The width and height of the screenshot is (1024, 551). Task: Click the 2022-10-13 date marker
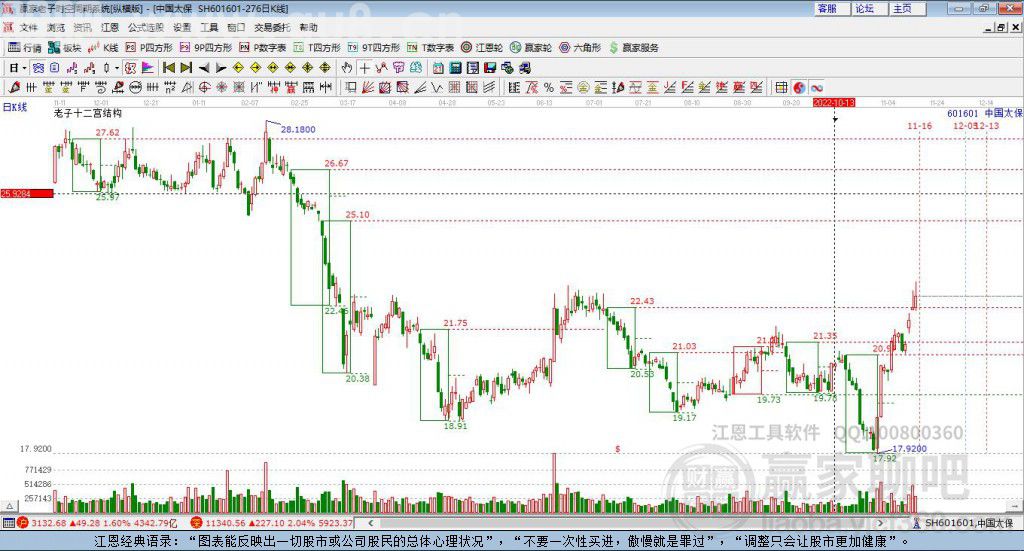(834, 102)
